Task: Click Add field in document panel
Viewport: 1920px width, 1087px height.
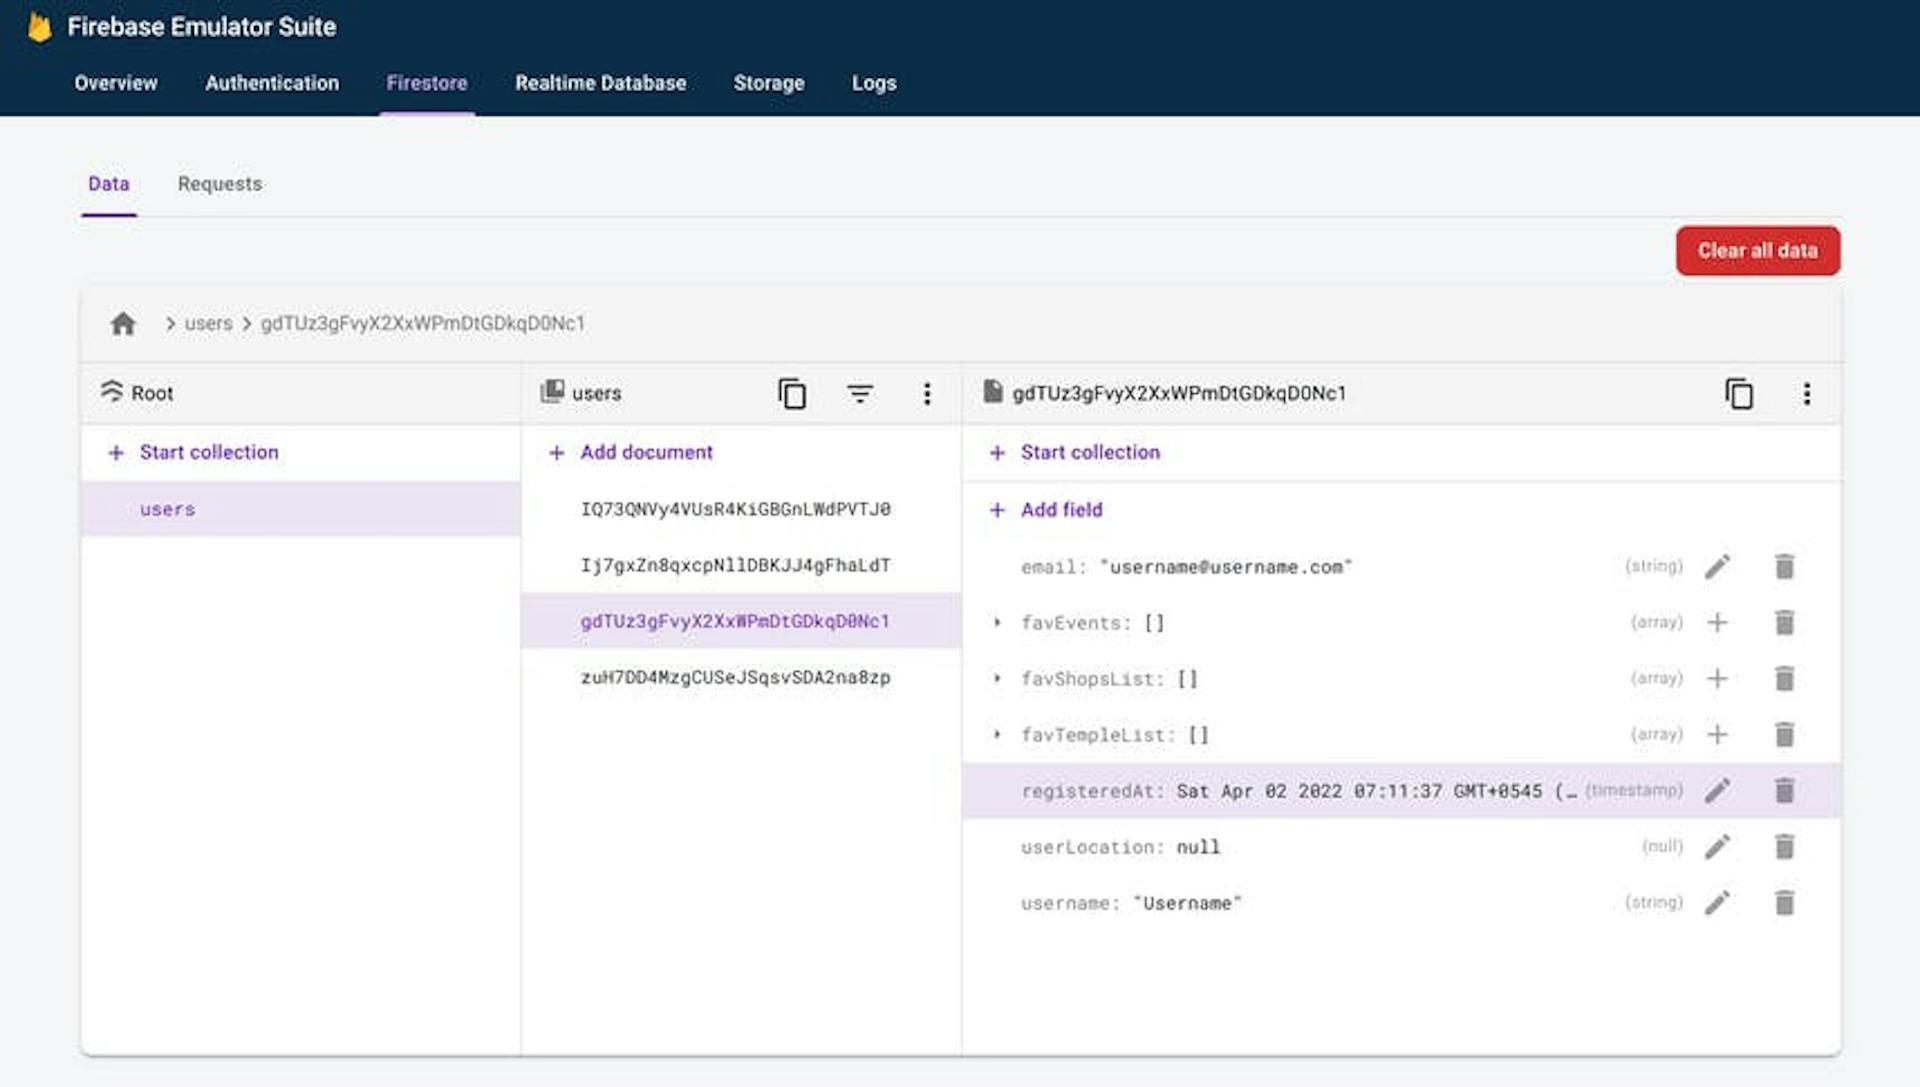Action: coord(1046,510)
